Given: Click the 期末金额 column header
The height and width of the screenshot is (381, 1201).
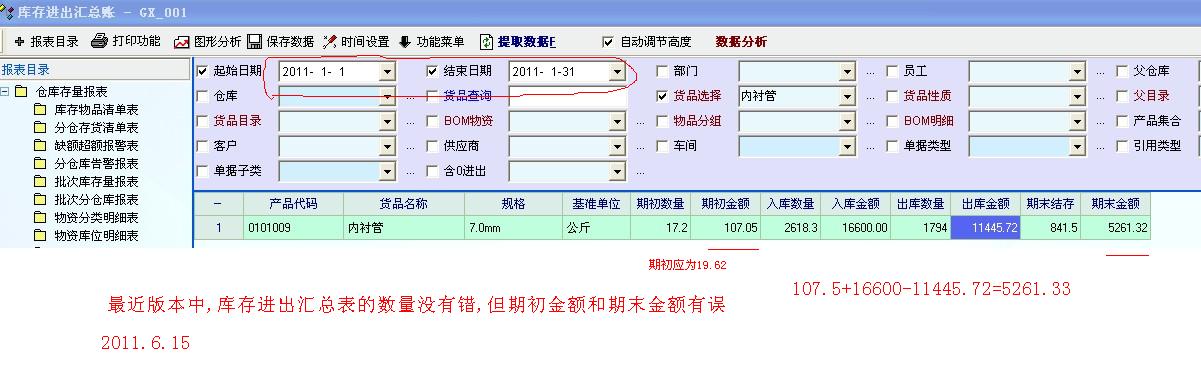Looking at the screenshot, I should click(x=1116, y=203).
